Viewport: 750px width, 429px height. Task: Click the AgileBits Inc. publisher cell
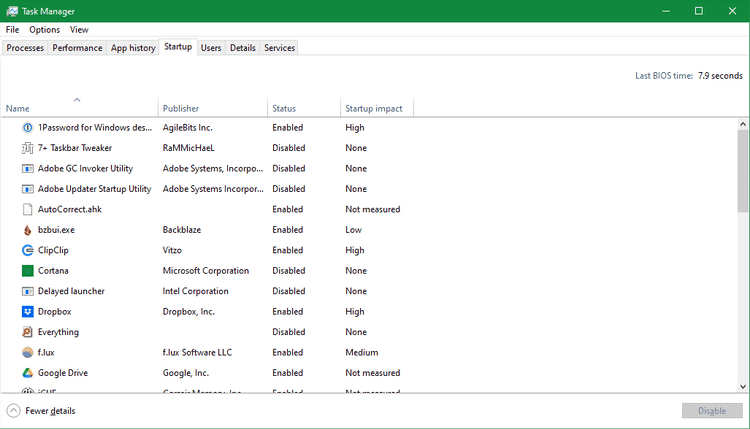[x=188, y=128]
